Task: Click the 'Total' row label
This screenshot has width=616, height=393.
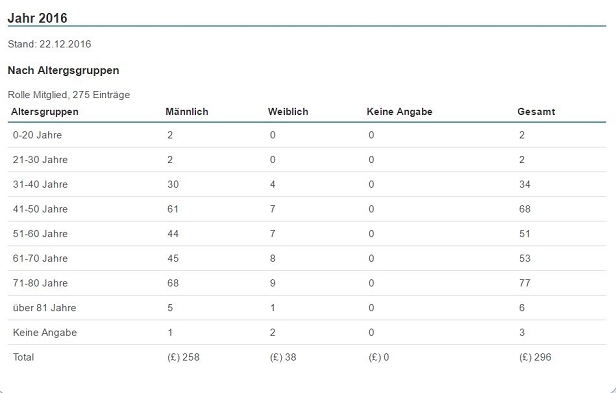Action: (x=24, y=357)
